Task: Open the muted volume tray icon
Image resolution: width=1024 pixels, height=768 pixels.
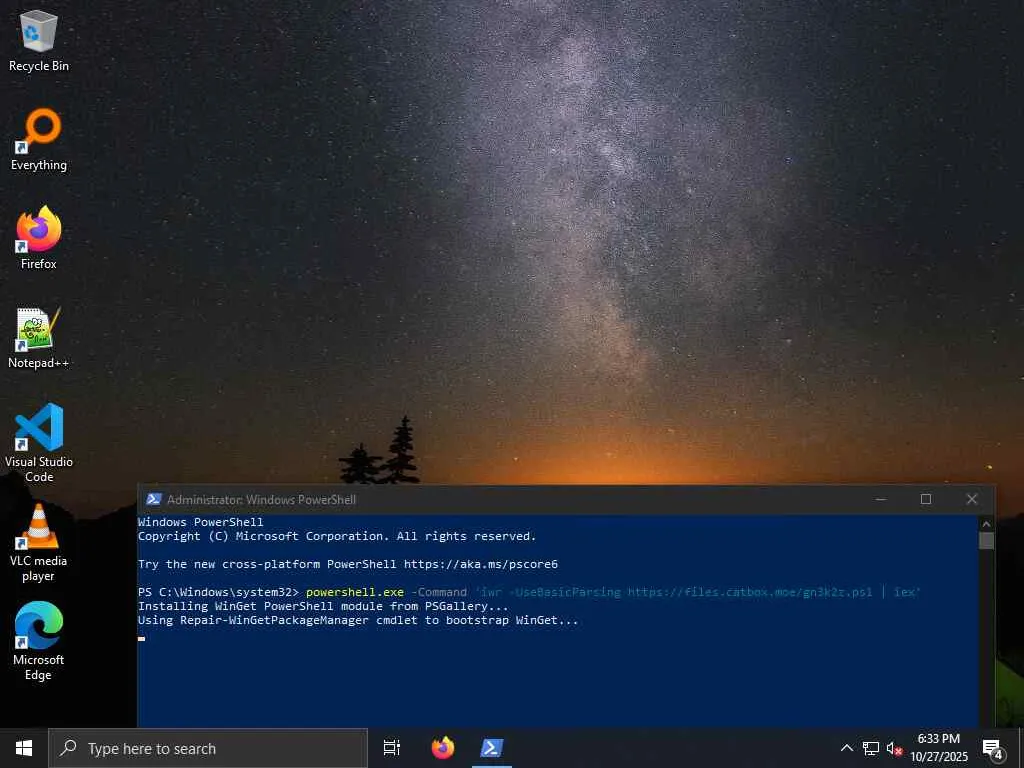Action: click(x=894, y=748)
